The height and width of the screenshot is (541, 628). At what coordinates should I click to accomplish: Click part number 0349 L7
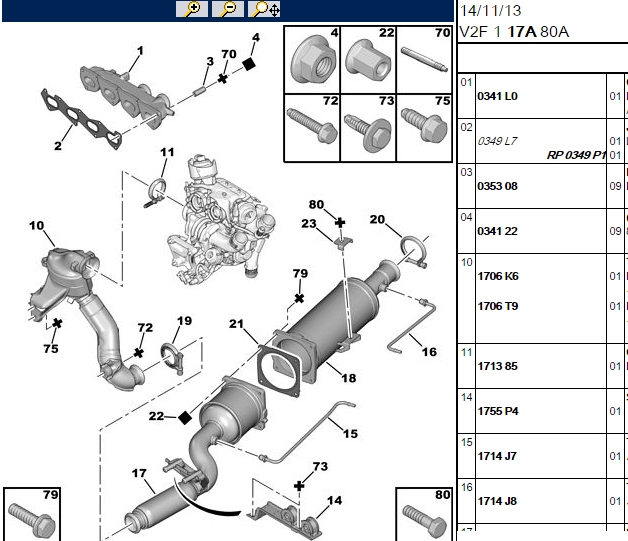497,141
